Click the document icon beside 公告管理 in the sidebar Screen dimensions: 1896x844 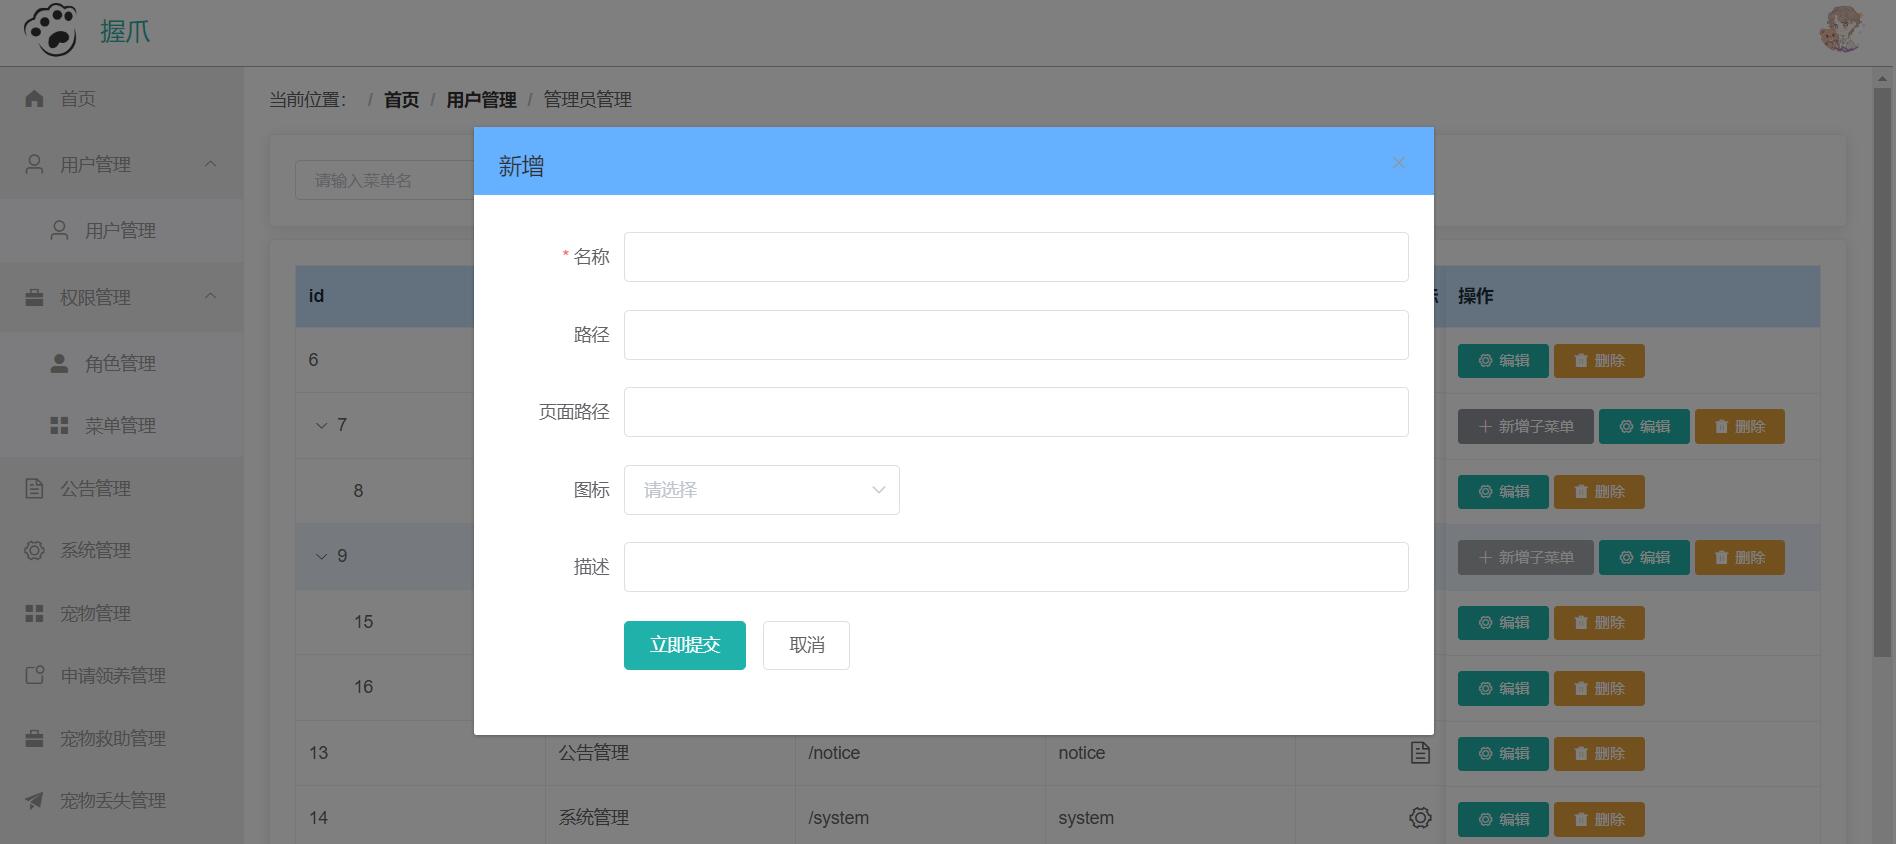click(34, 488)
